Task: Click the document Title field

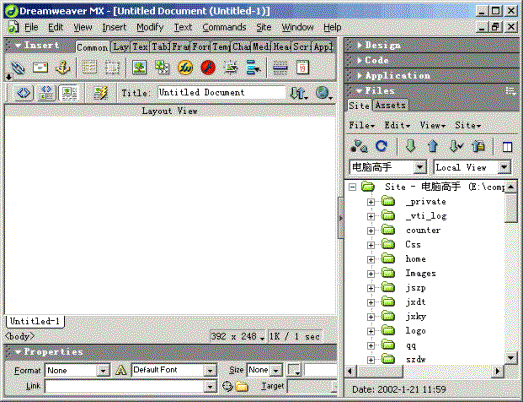Action: 221,92
